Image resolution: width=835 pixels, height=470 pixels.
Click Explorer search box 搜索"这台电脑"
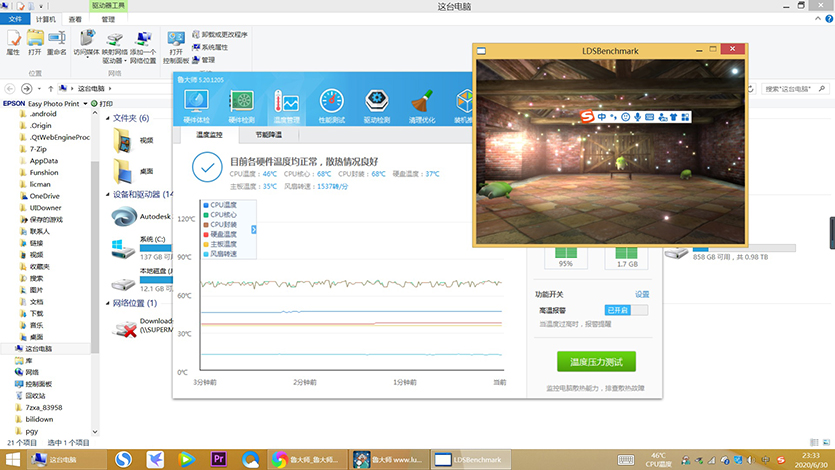(x=795, y=89)
